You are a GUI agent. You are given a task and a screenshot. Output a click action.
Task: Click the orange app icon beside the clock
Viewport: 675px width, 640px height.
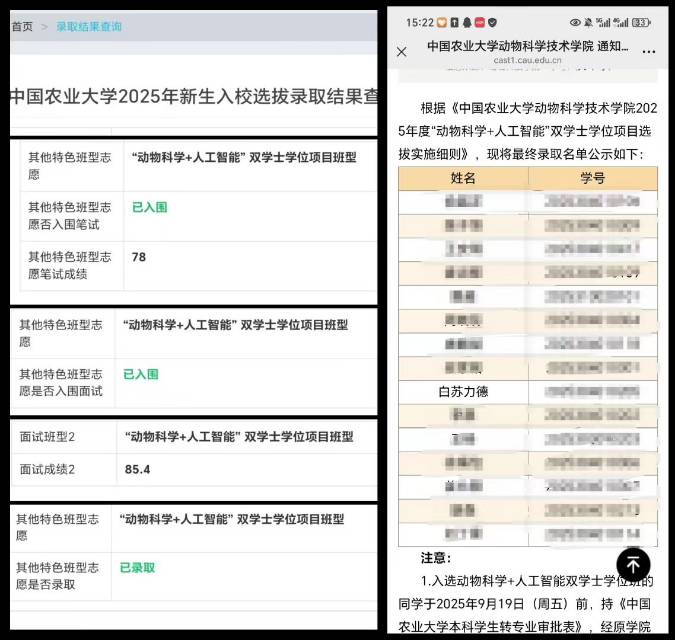coord(442,22)
